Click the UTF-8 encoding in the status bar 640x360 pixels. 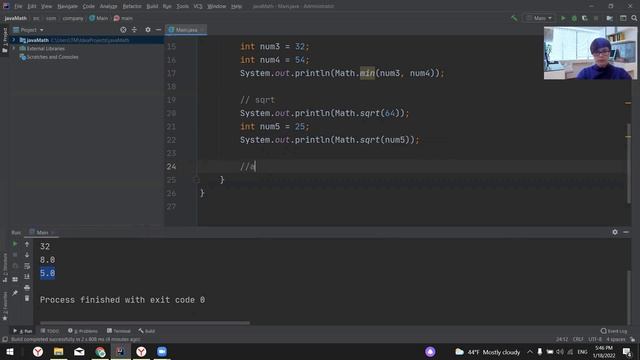[595, 340]
